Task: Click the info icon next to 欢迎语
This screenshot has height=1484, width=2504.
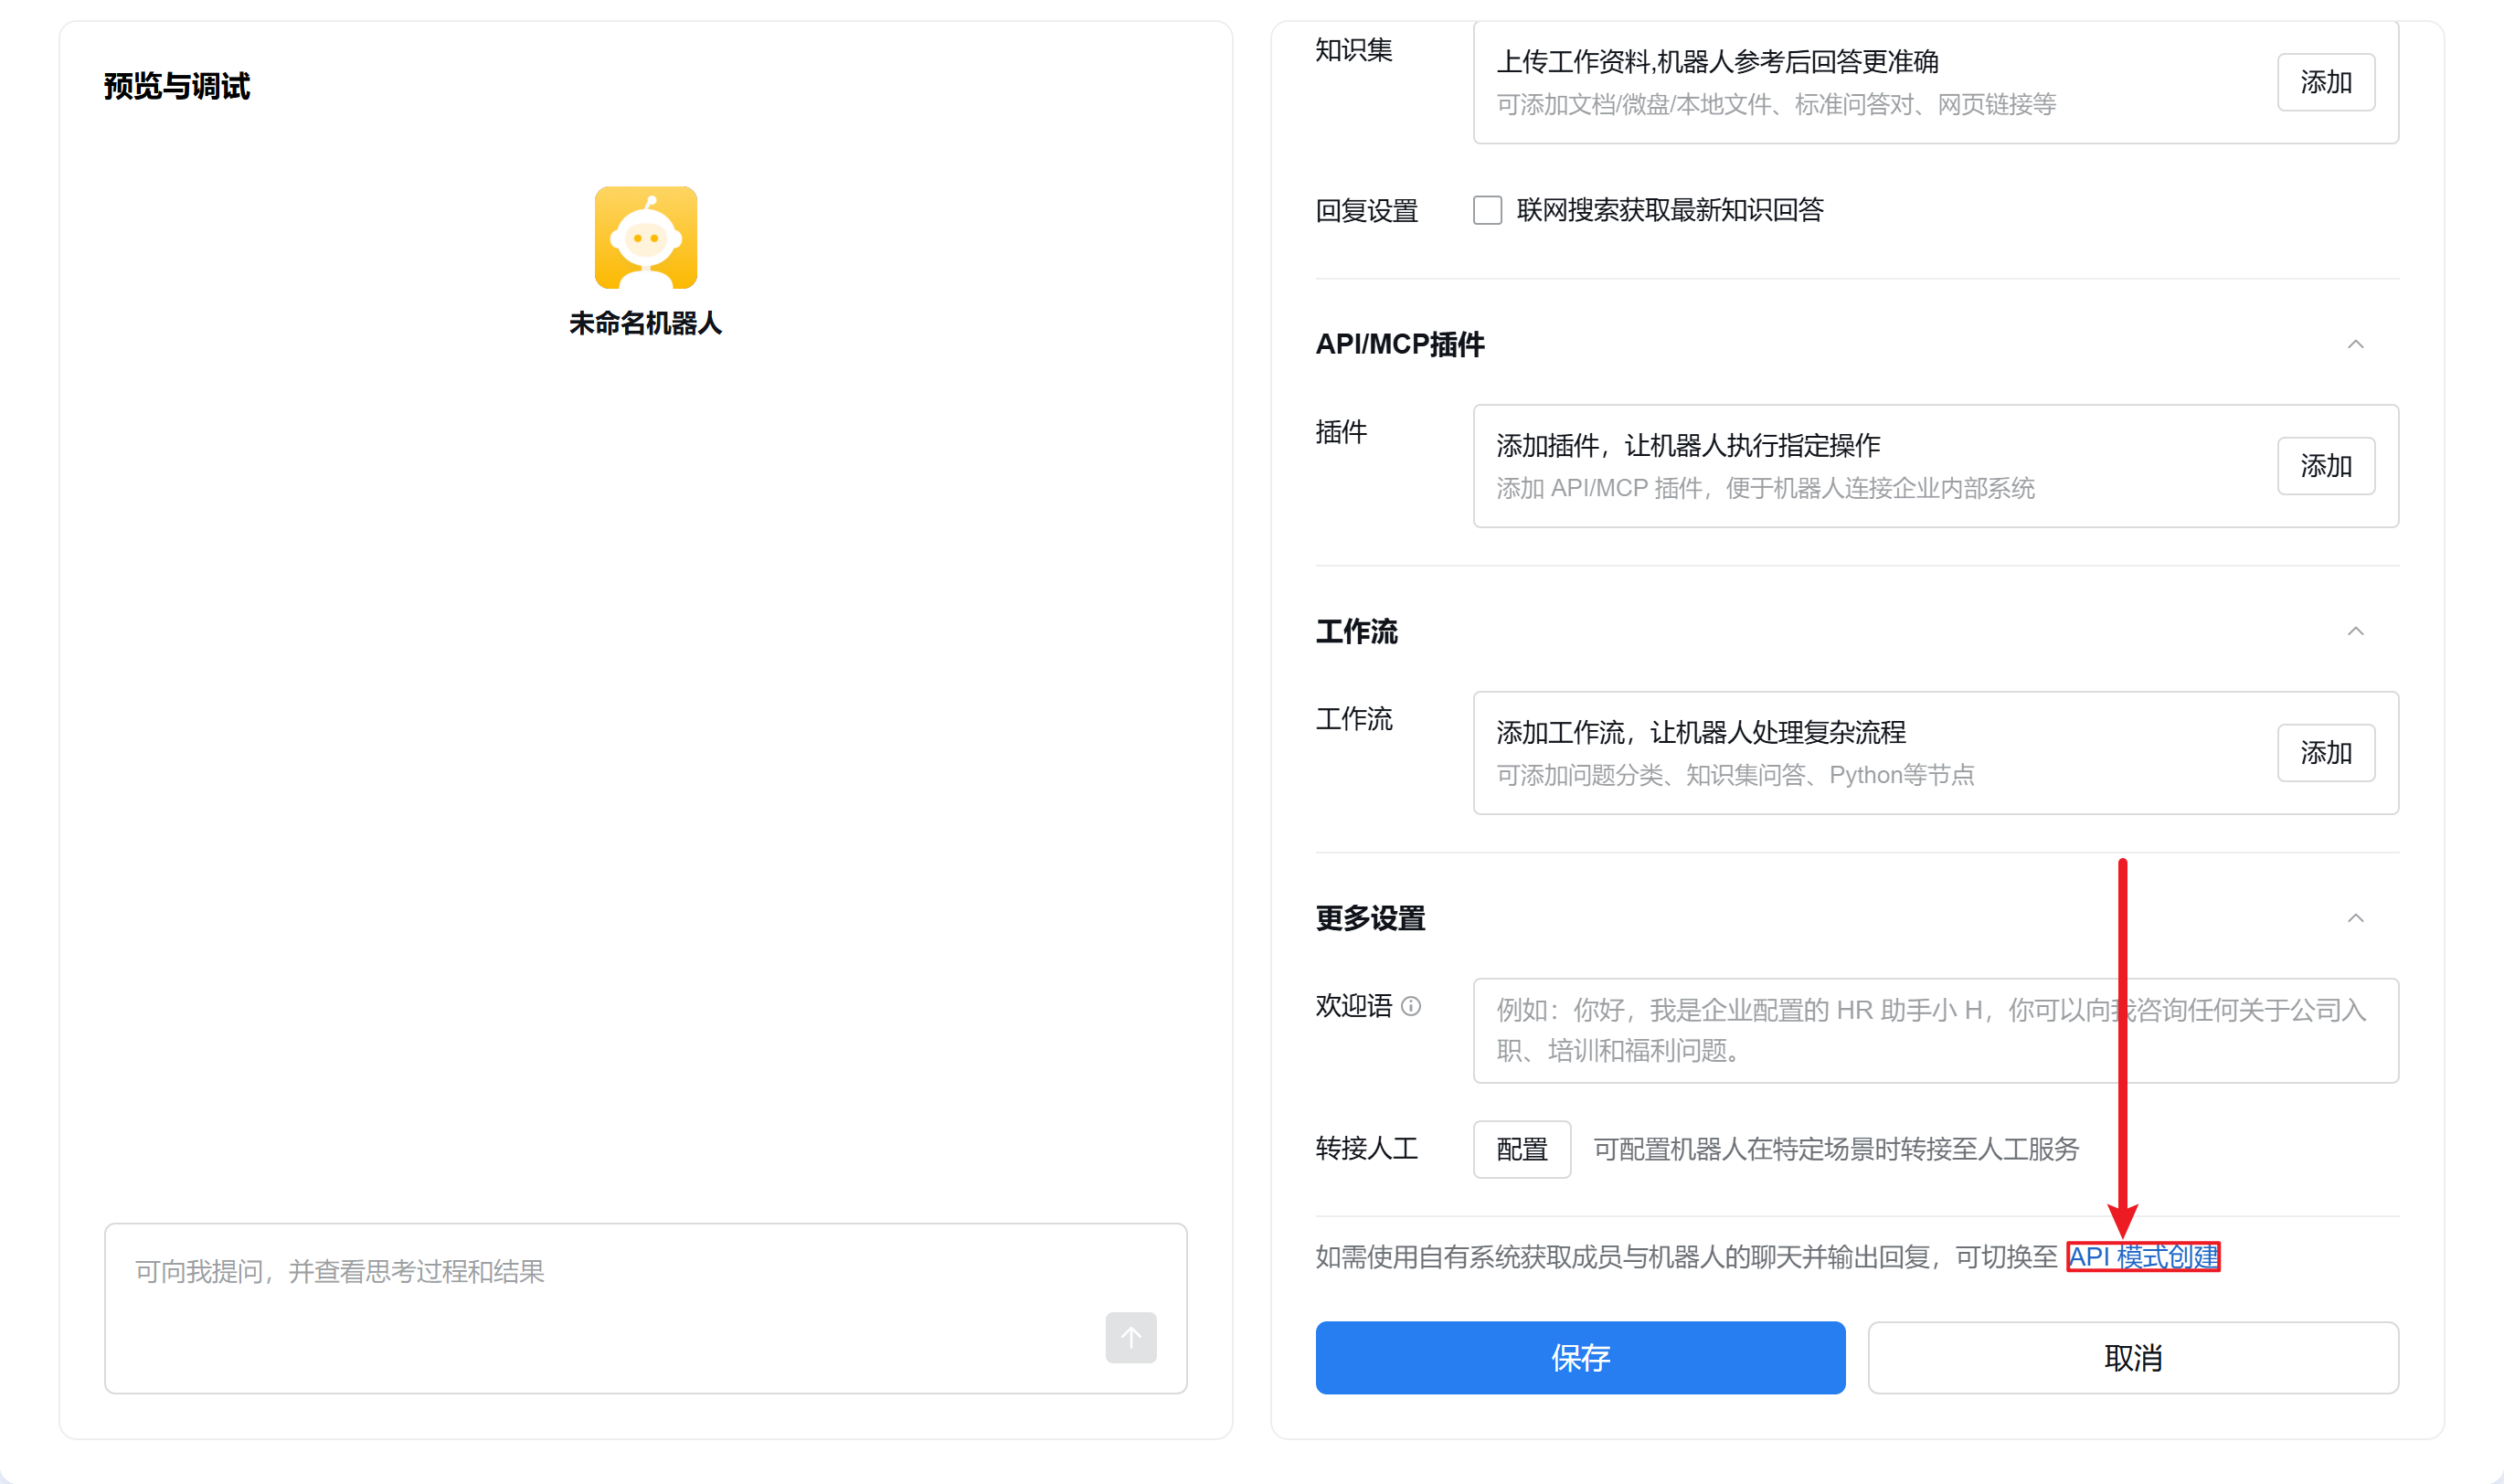Action: point(1410,1006)
